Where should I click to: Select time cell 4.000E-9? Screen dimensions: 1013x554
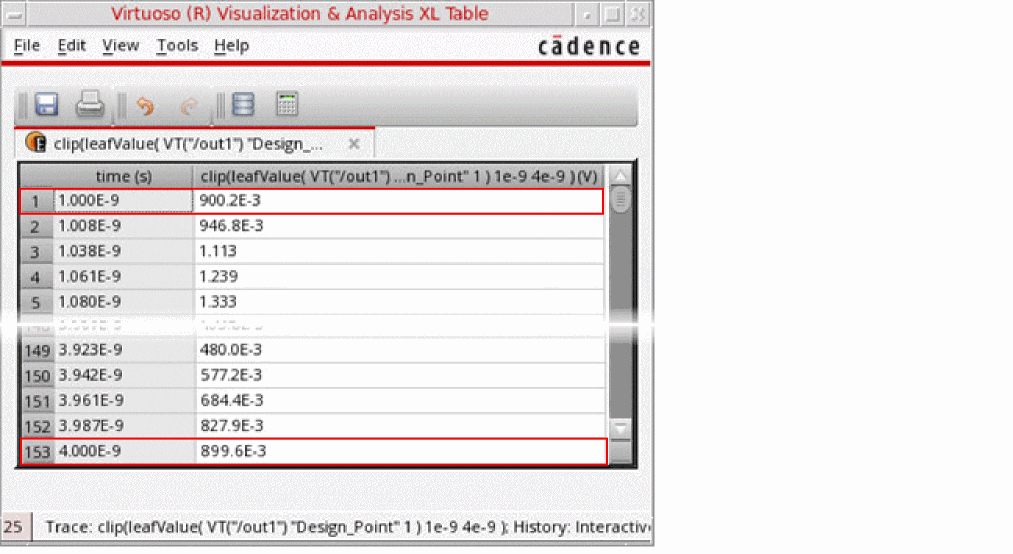click(x=123, y=451)
